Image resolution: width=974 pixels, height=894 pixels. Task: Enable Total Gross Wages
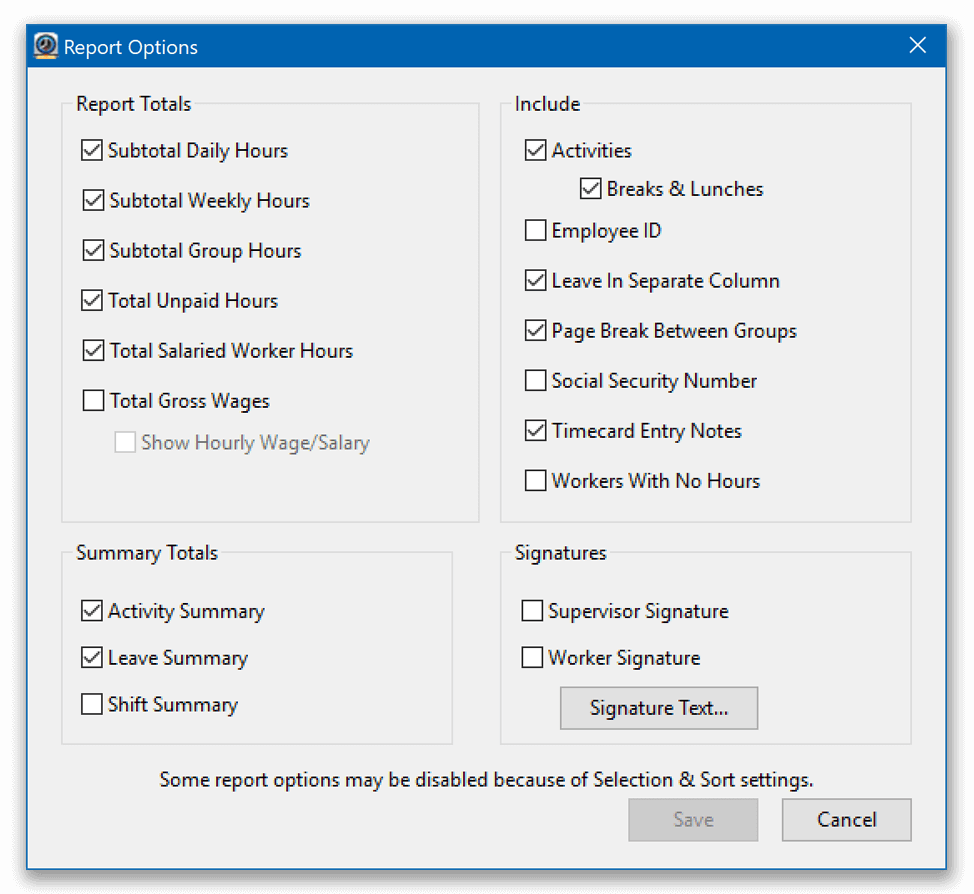91,400
